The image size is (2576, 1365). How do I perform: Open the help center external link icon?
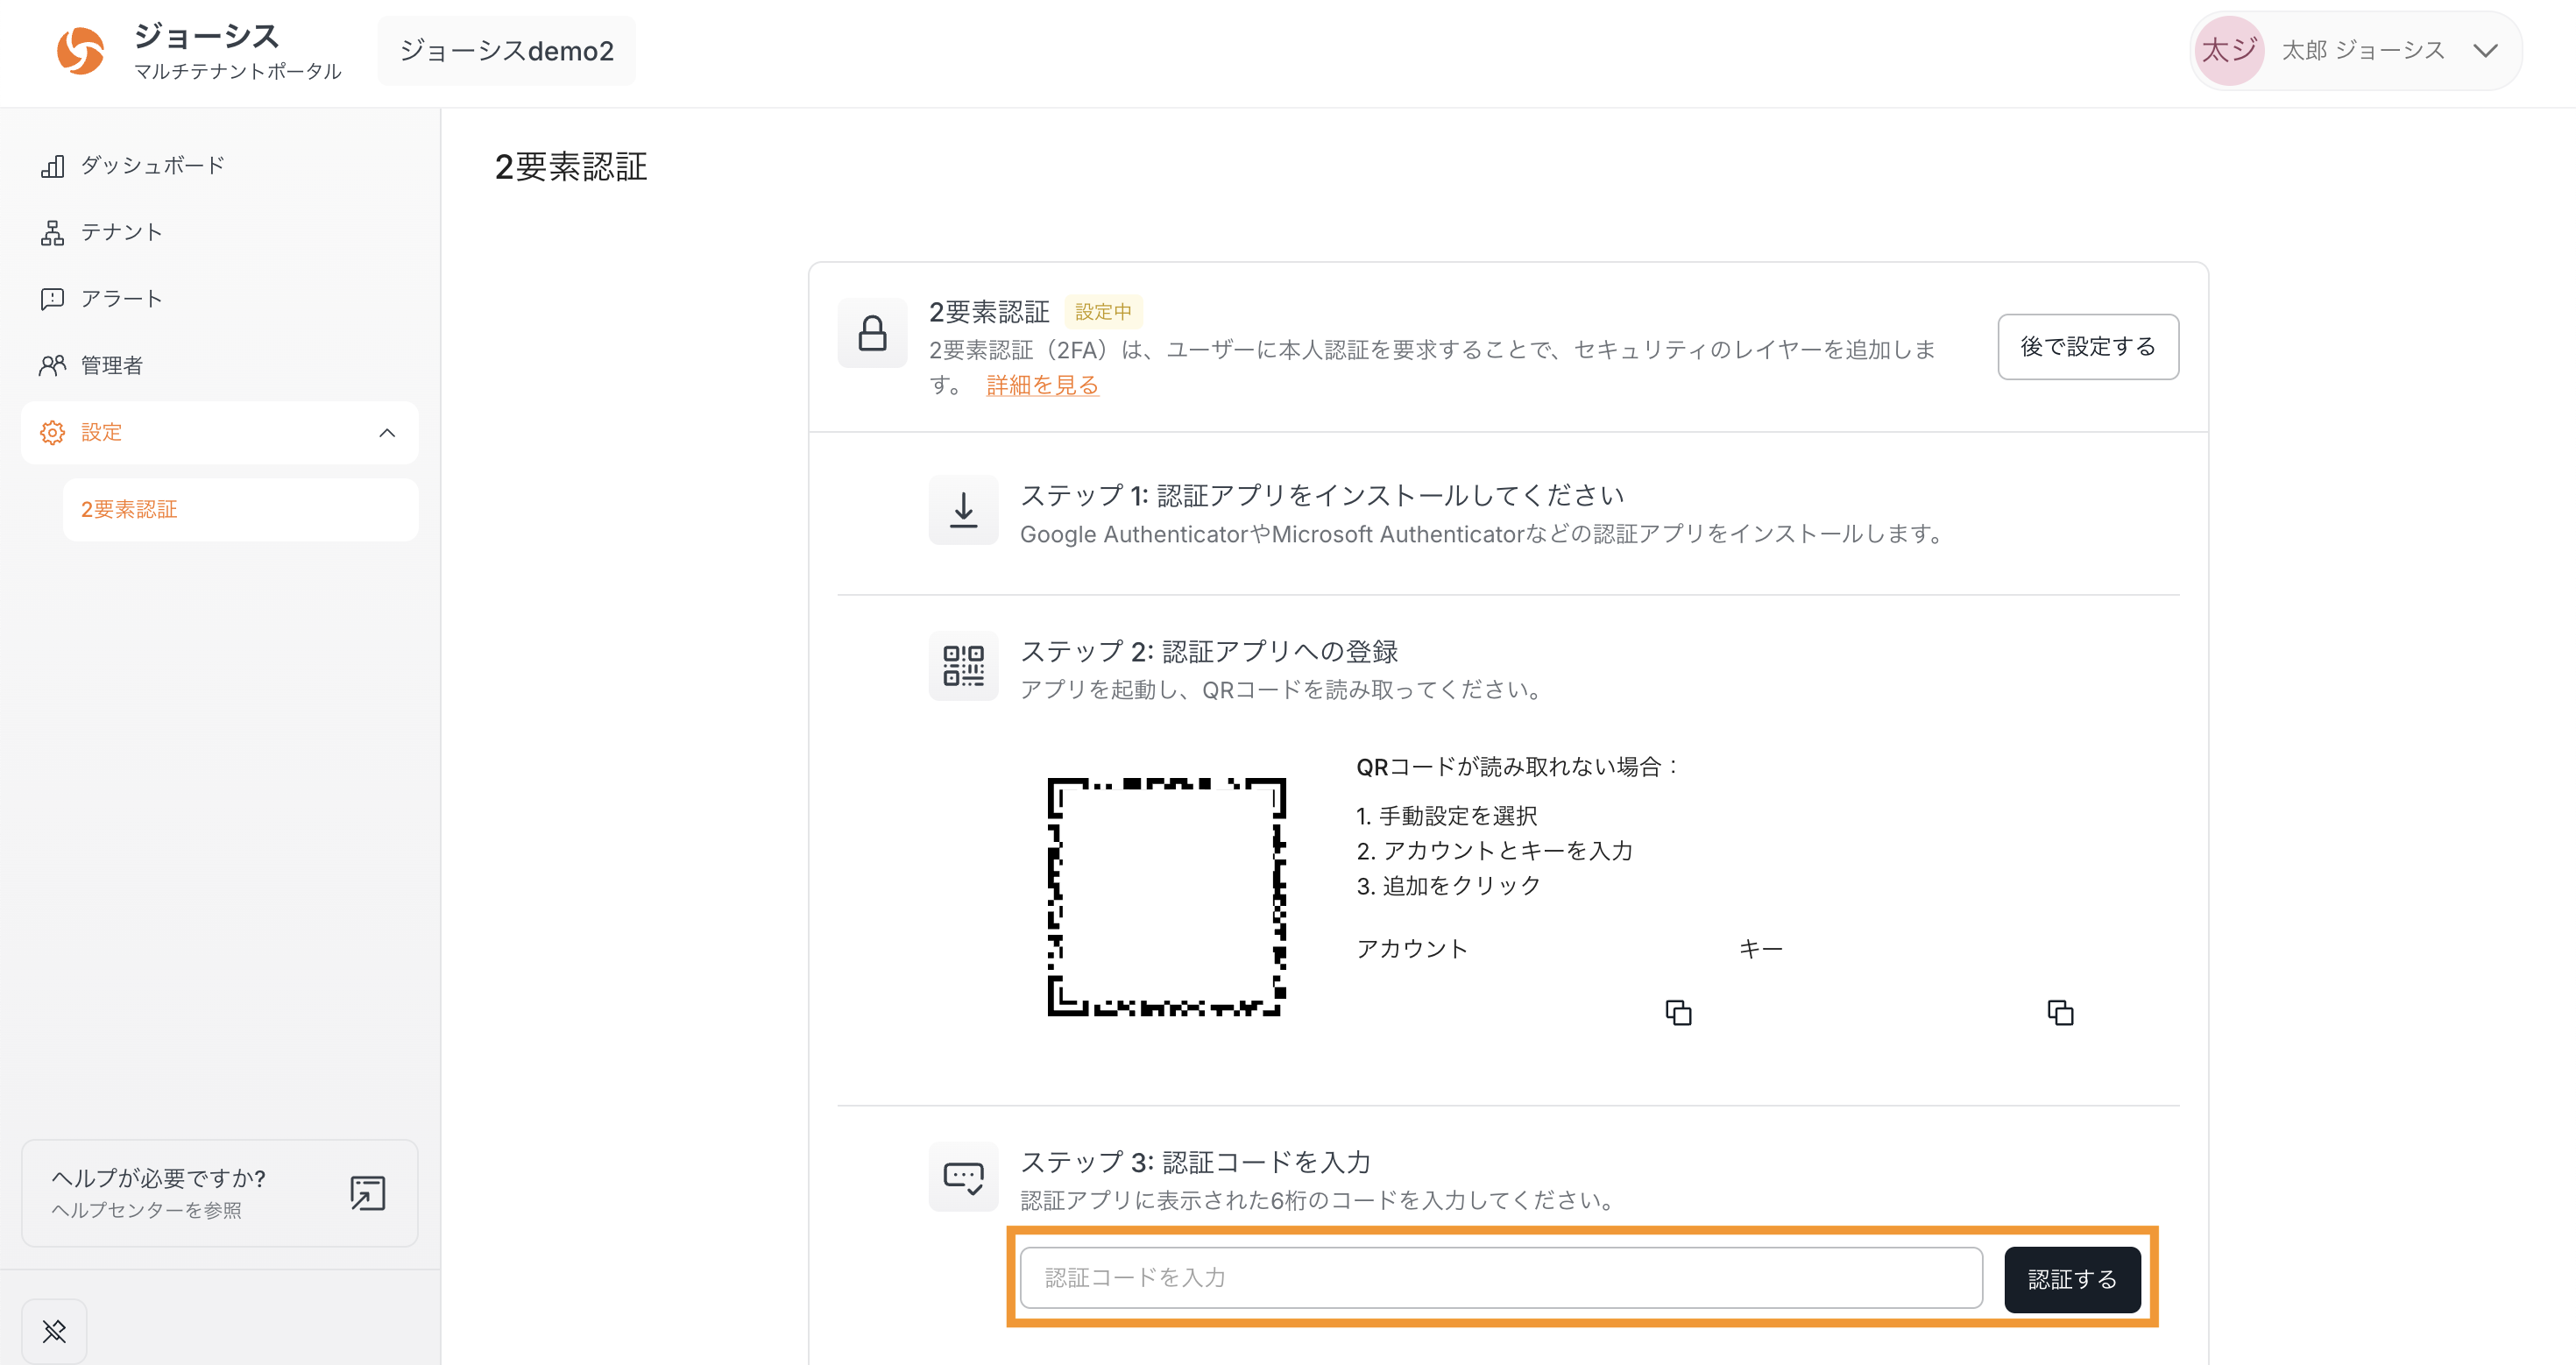click(366, 1193)
